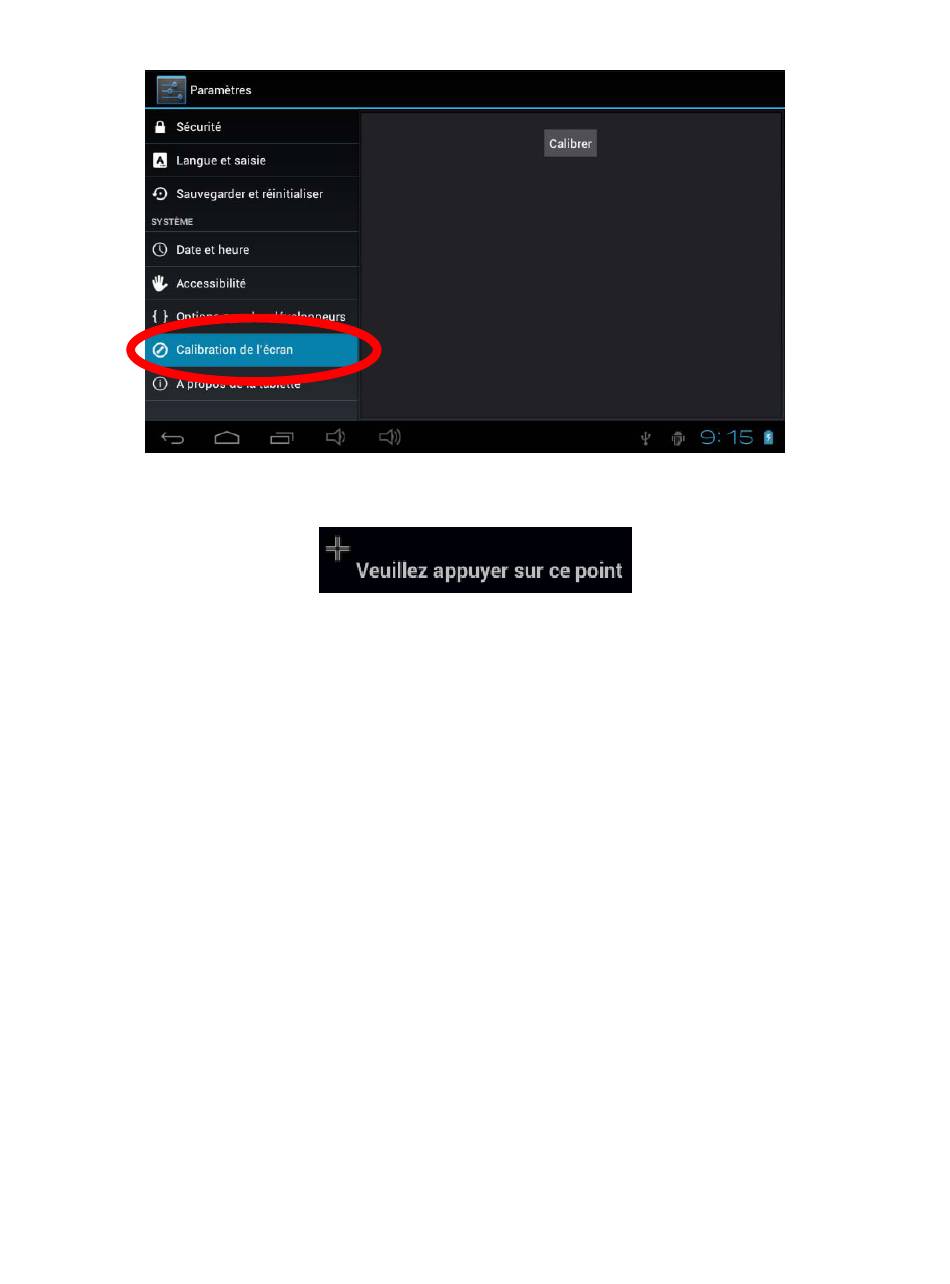This screenshot has width=950, height=1284.
Task: Select the Langue et saisie letter icon
Action: pos(159,160)
